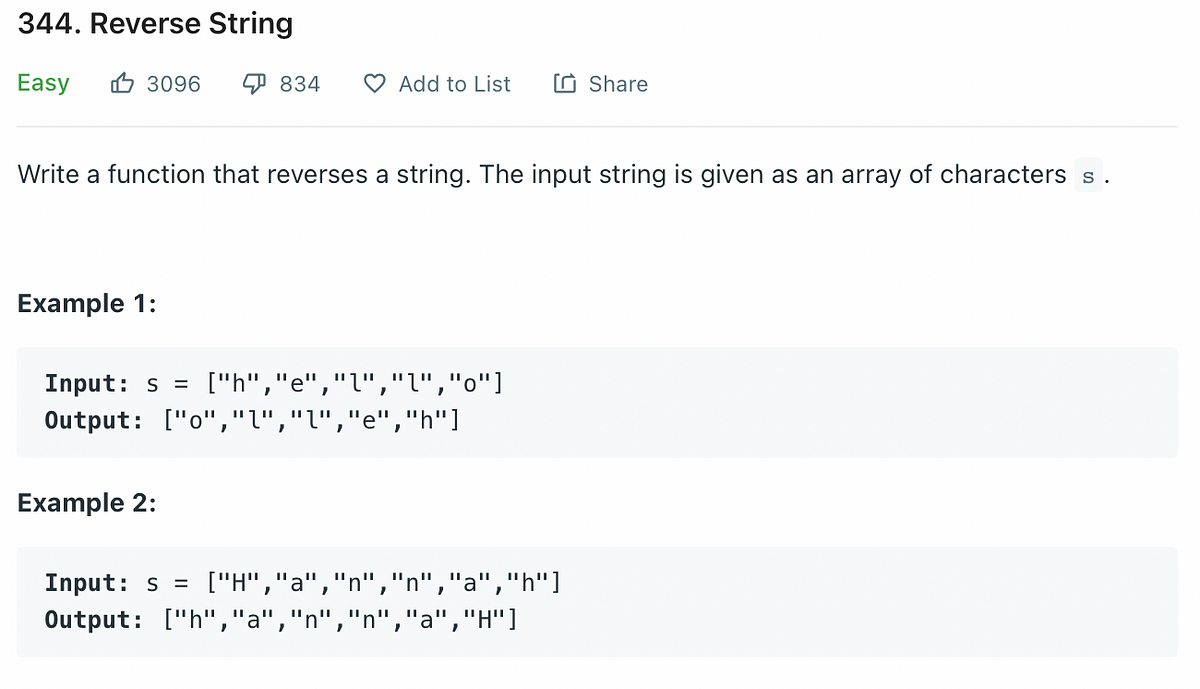Click the Share text link
Viewport: 1200px width, 689px height.
coord(618,84)
